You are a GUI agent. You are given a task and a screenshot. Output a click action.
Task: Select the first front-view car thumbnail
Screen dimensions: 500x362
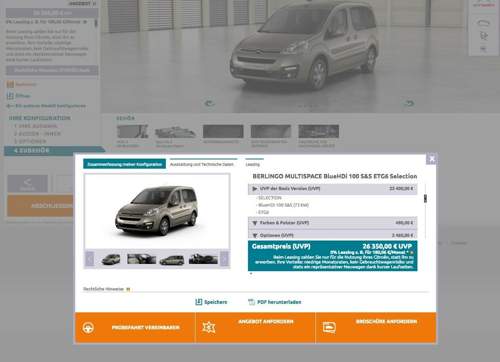coord(111,259)
